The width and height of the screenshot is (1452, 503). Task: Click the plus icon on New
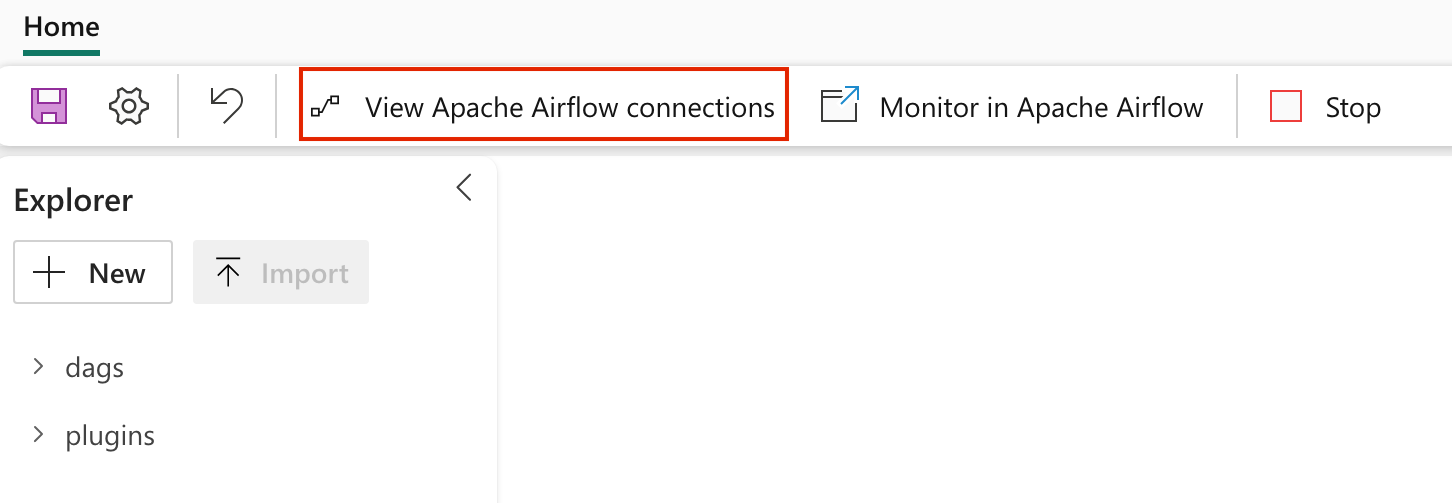click(49, 273)
